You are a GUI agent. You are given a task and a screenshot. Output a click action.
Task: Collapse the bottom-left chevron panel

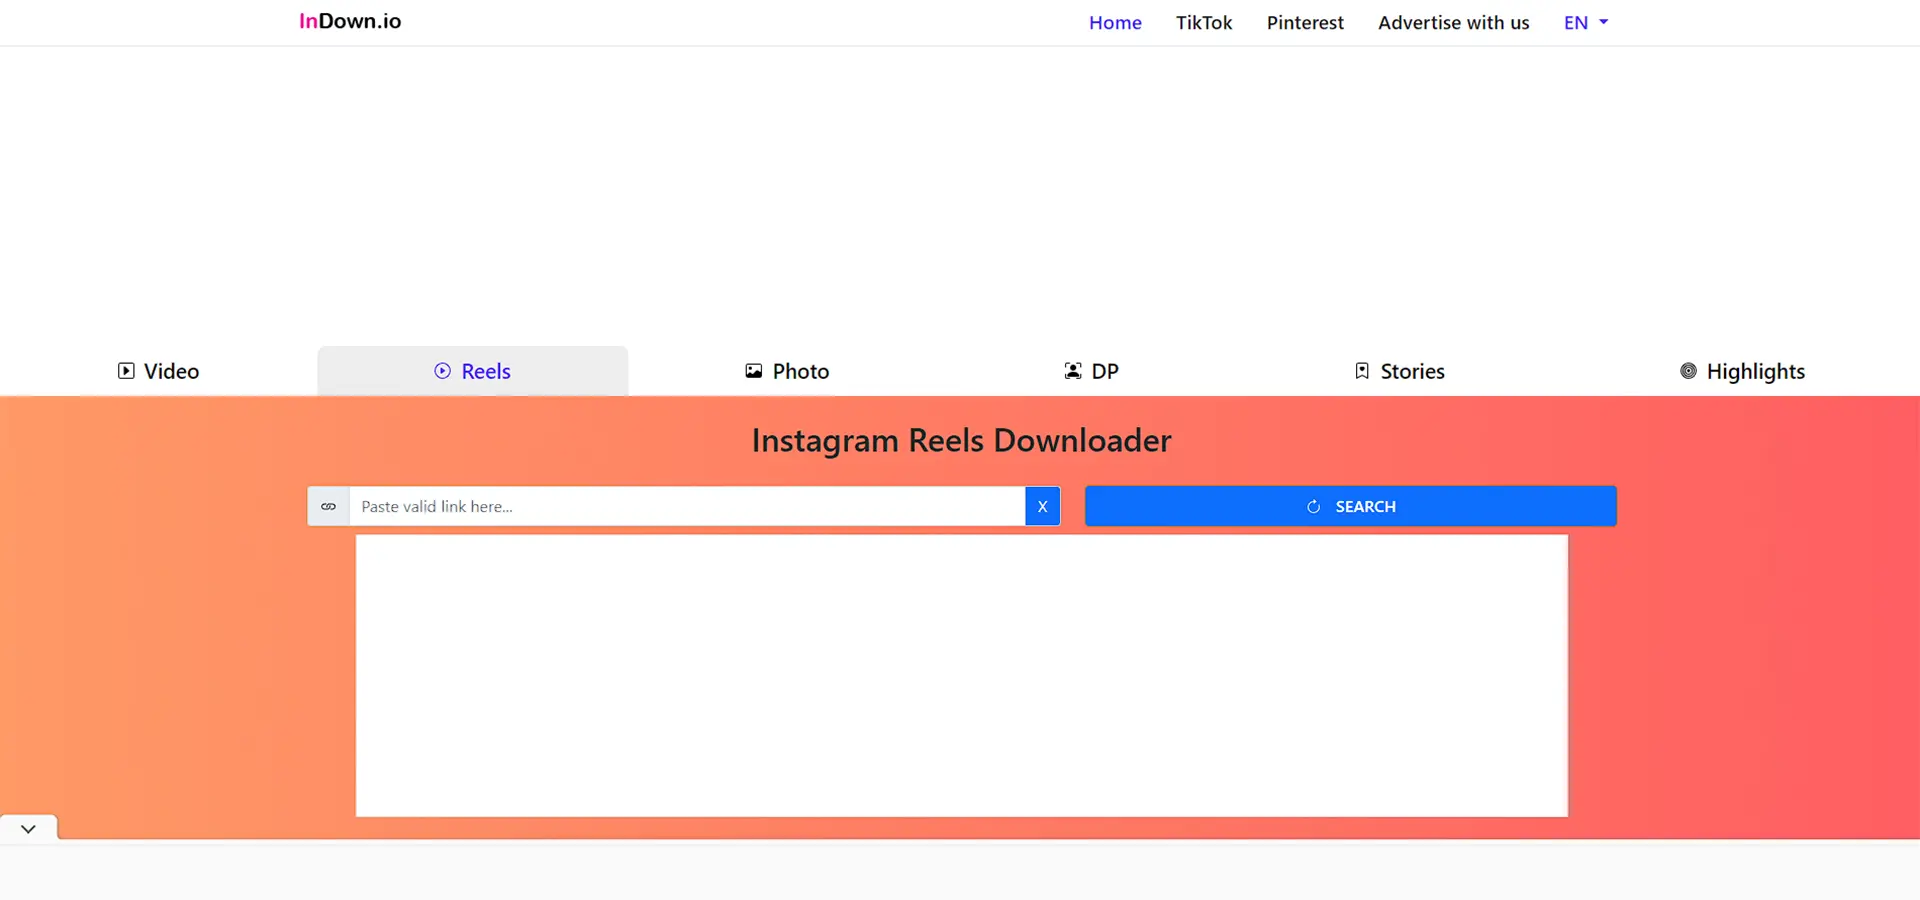(28, 828)
